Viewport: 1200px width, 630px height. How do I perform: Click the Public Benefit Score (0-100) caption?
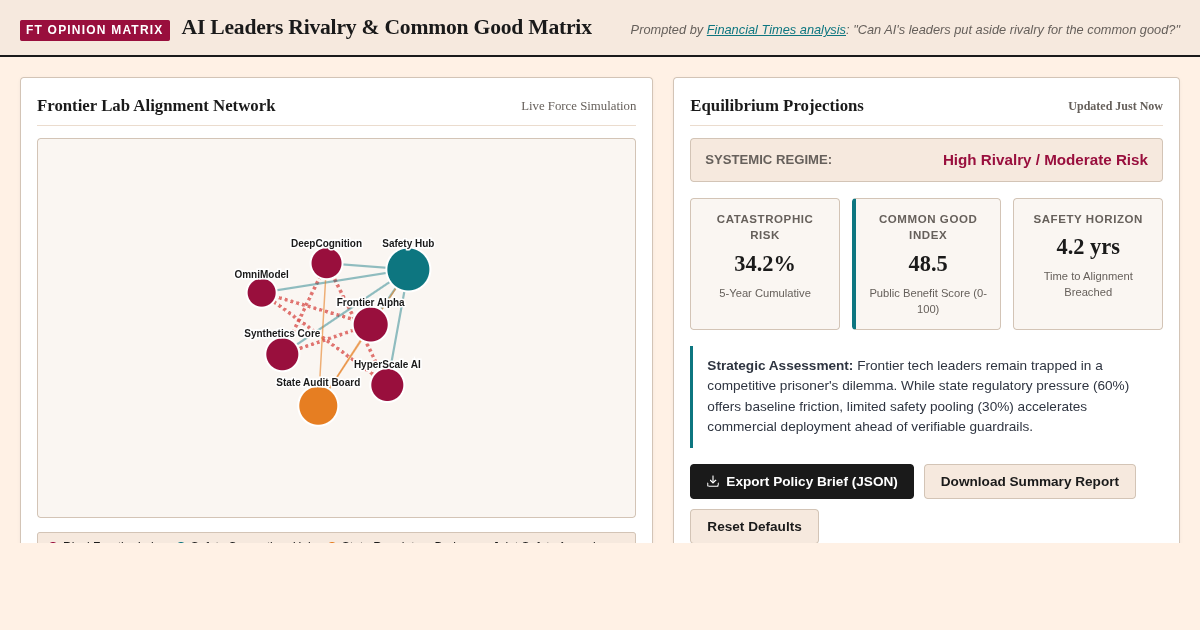(928, 301)
